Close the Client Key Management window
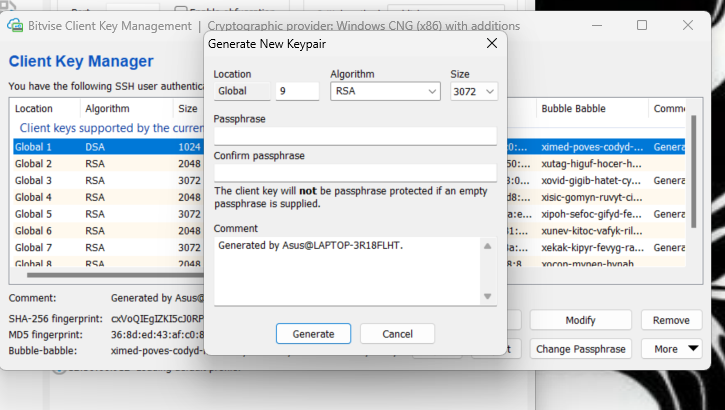Screen dimensions: 725x410 [x=688, y=25]
